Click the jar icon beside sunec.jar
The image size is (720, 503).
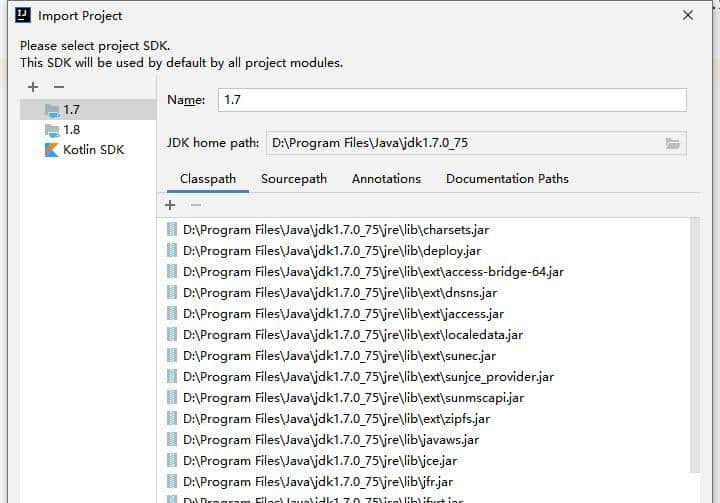172,356
